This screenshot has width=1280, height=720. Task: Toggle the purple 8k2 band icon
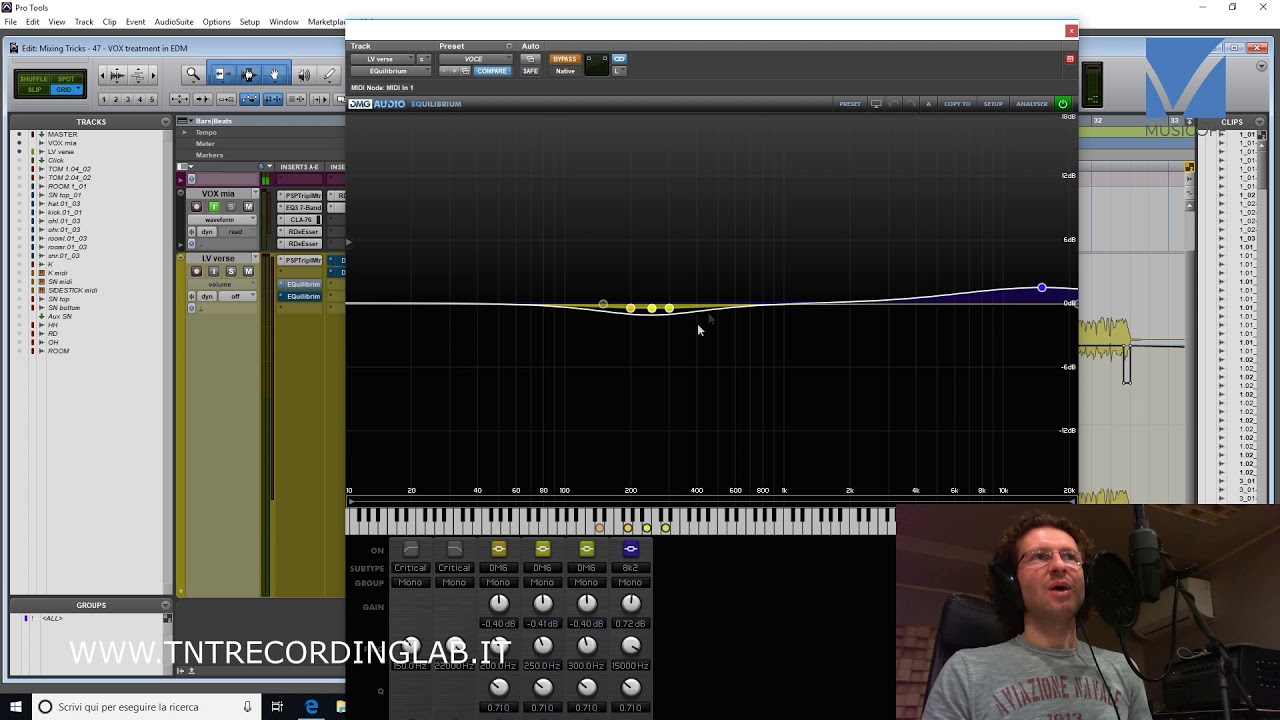pos(630,549)
